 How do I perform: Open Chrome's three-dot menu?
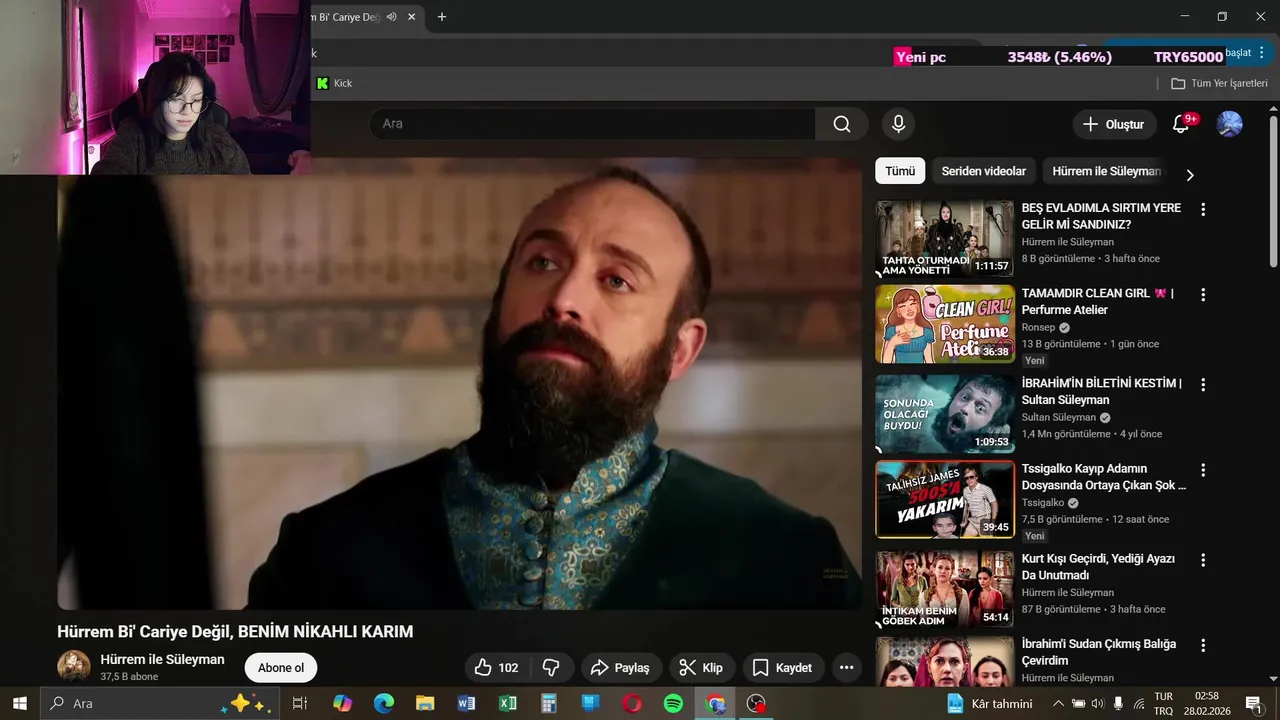tap(1262, 53)
